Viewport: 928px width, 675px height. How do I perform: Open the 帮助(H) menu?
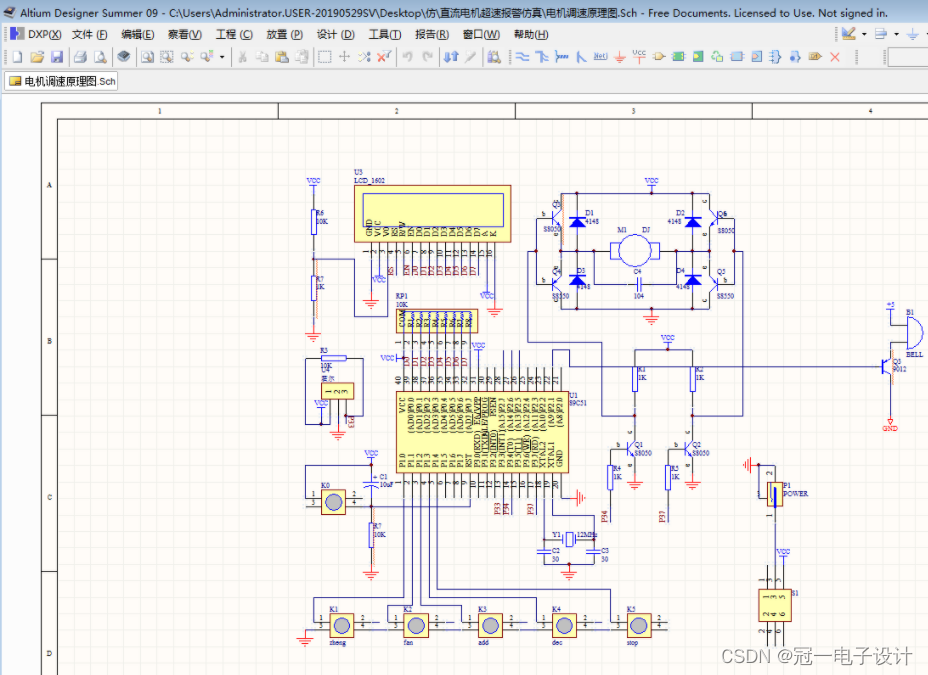(531, 34)
